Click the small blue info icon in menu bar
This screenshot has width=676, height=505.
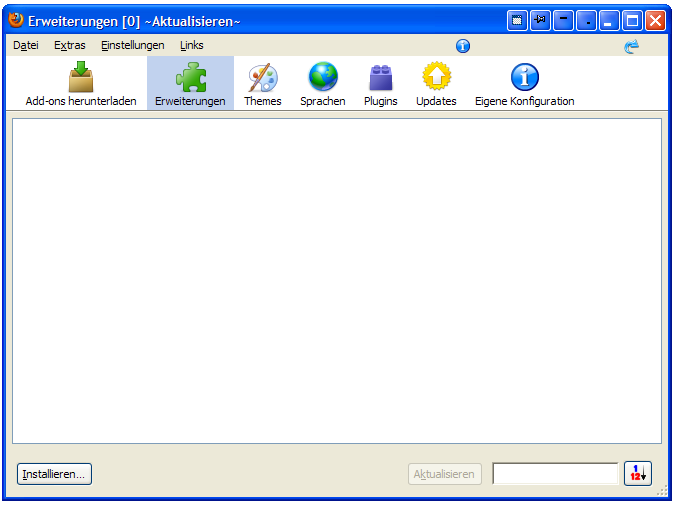(x=463, y=46)
